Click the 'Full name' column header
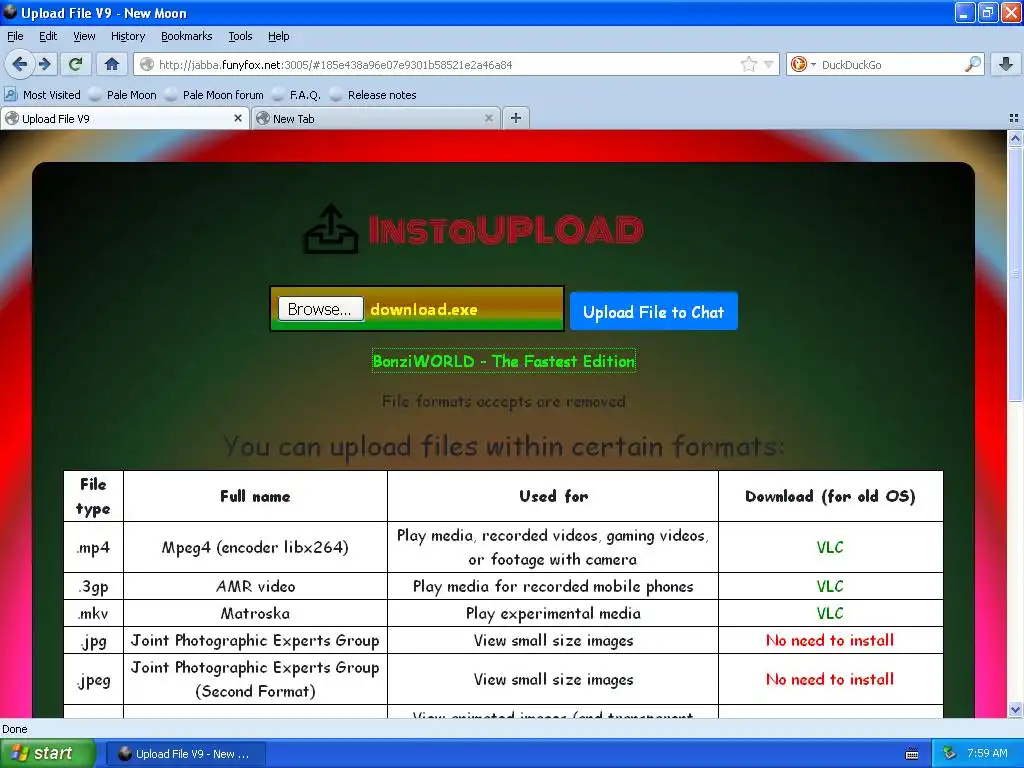1024x768 pixels. pyautogui.click(x=255, y=496)
